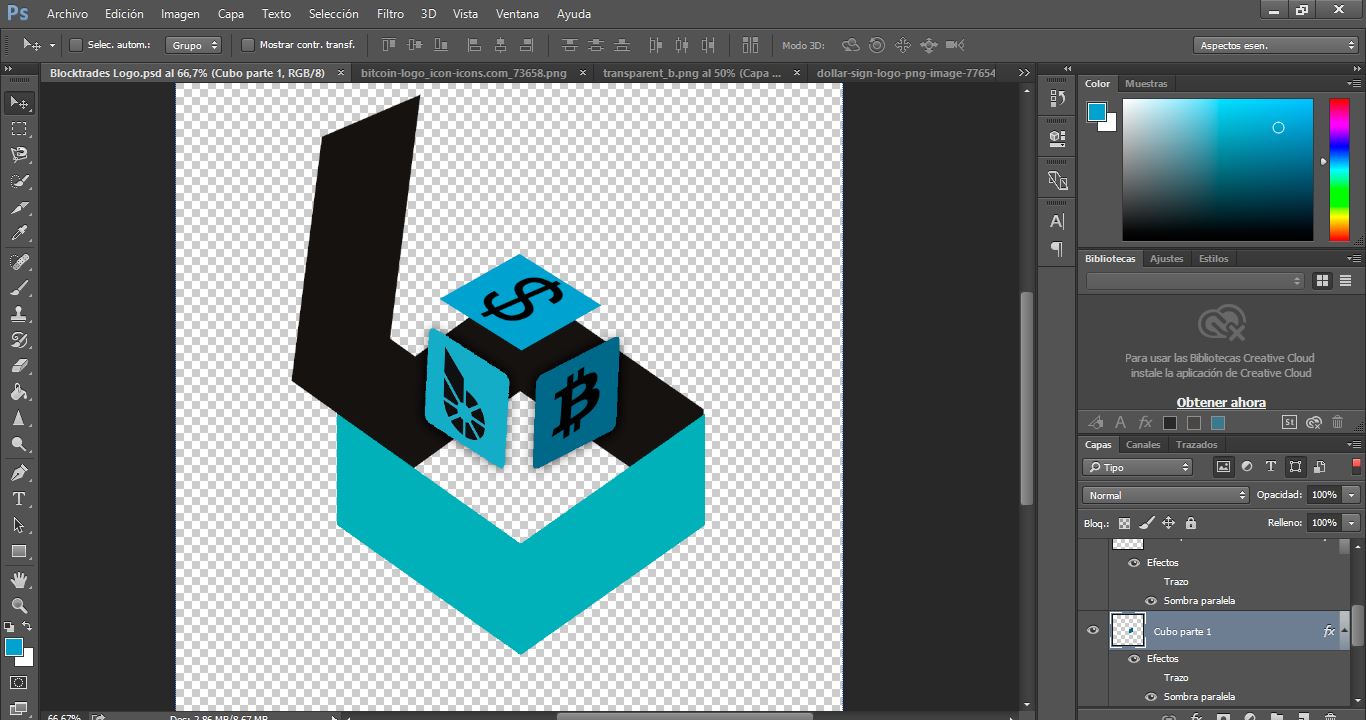
Task: Toggle Quick Mask mode icon
Action: pos(19,682)
